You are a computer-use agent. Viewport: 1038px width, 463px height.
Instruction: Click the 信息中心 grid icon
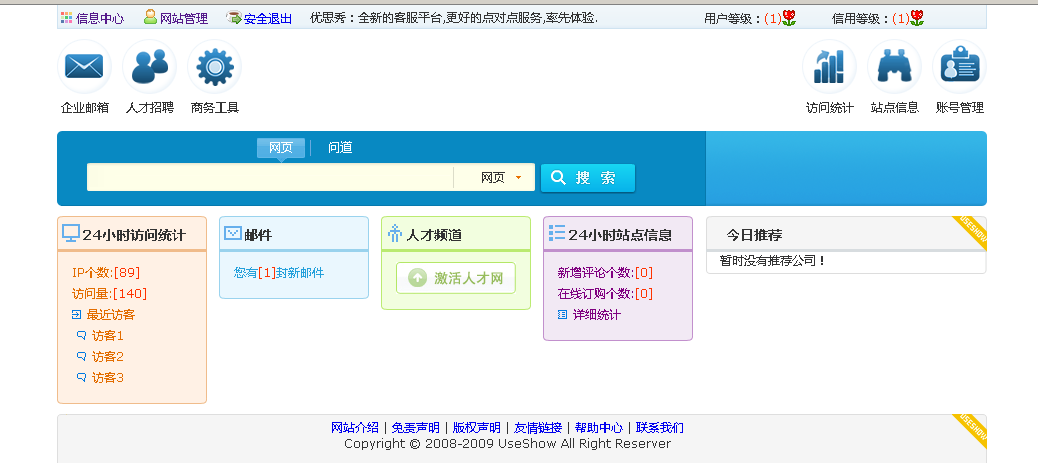click(x=67, y=18)
